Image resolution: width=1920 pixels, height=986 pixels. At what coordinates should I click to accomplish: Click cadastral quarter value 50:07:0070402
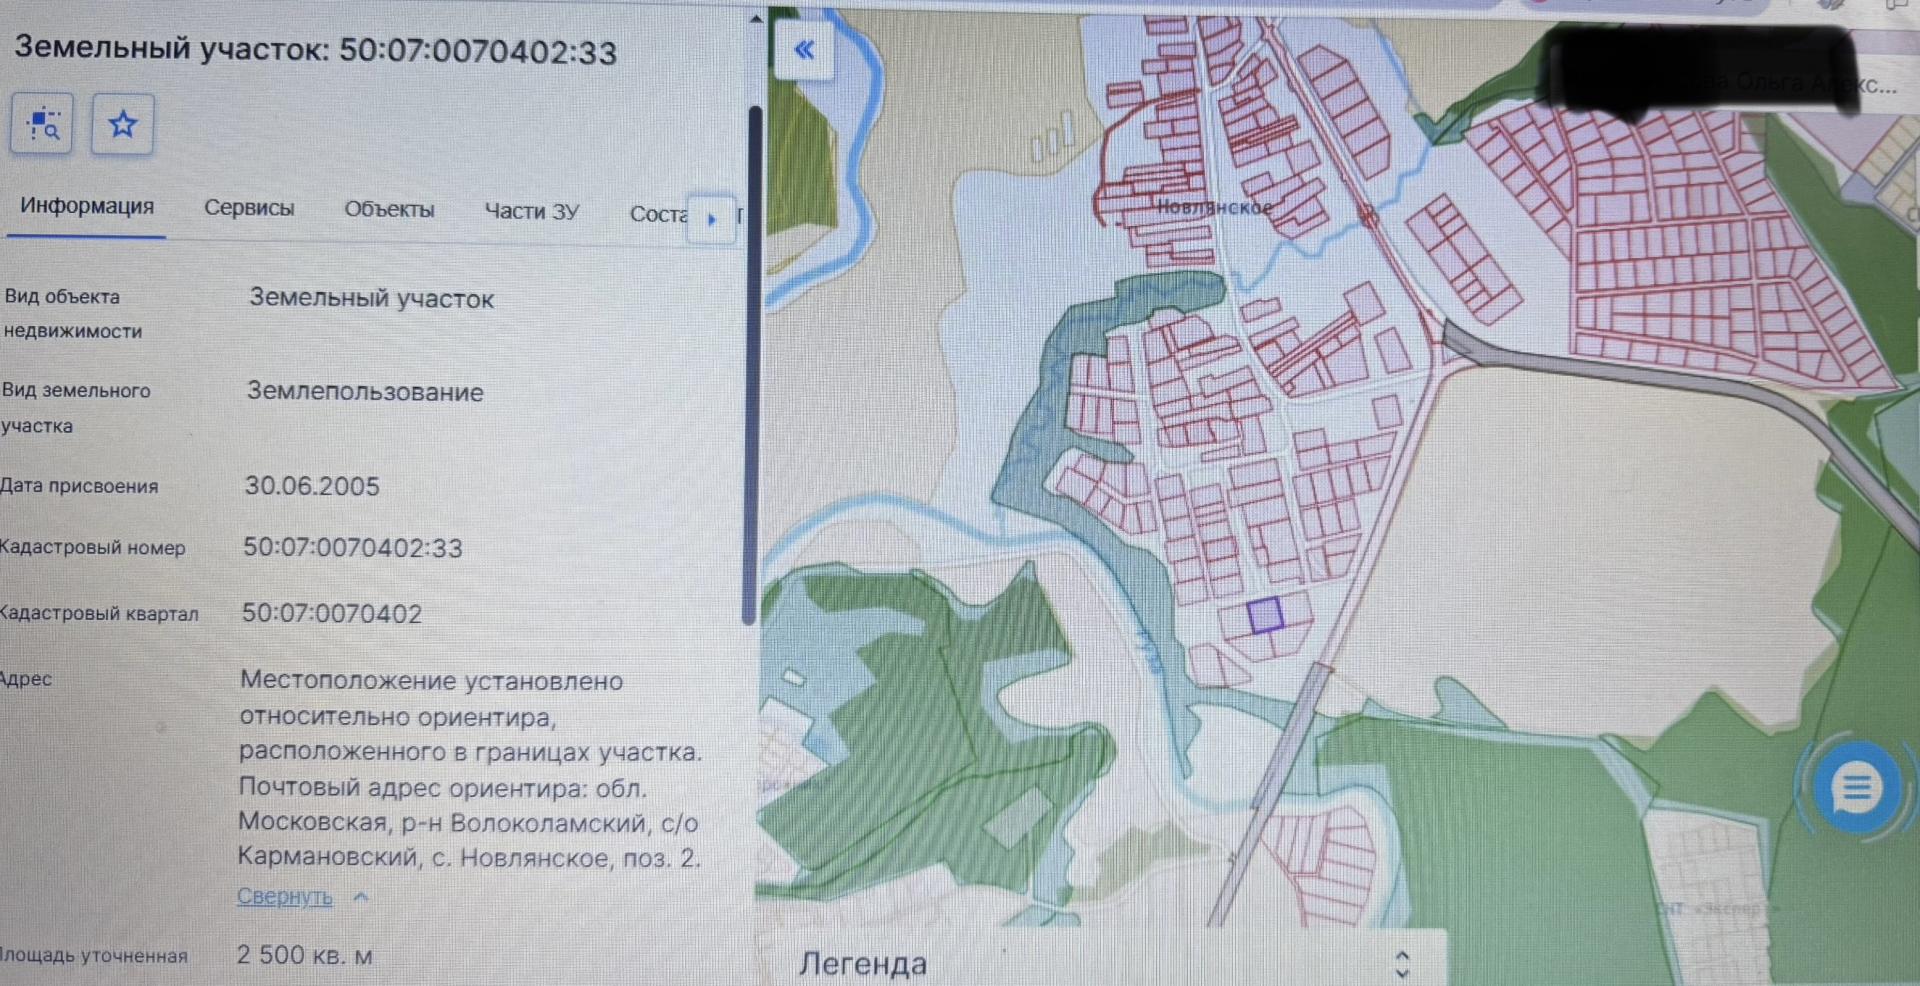point(332,613)
